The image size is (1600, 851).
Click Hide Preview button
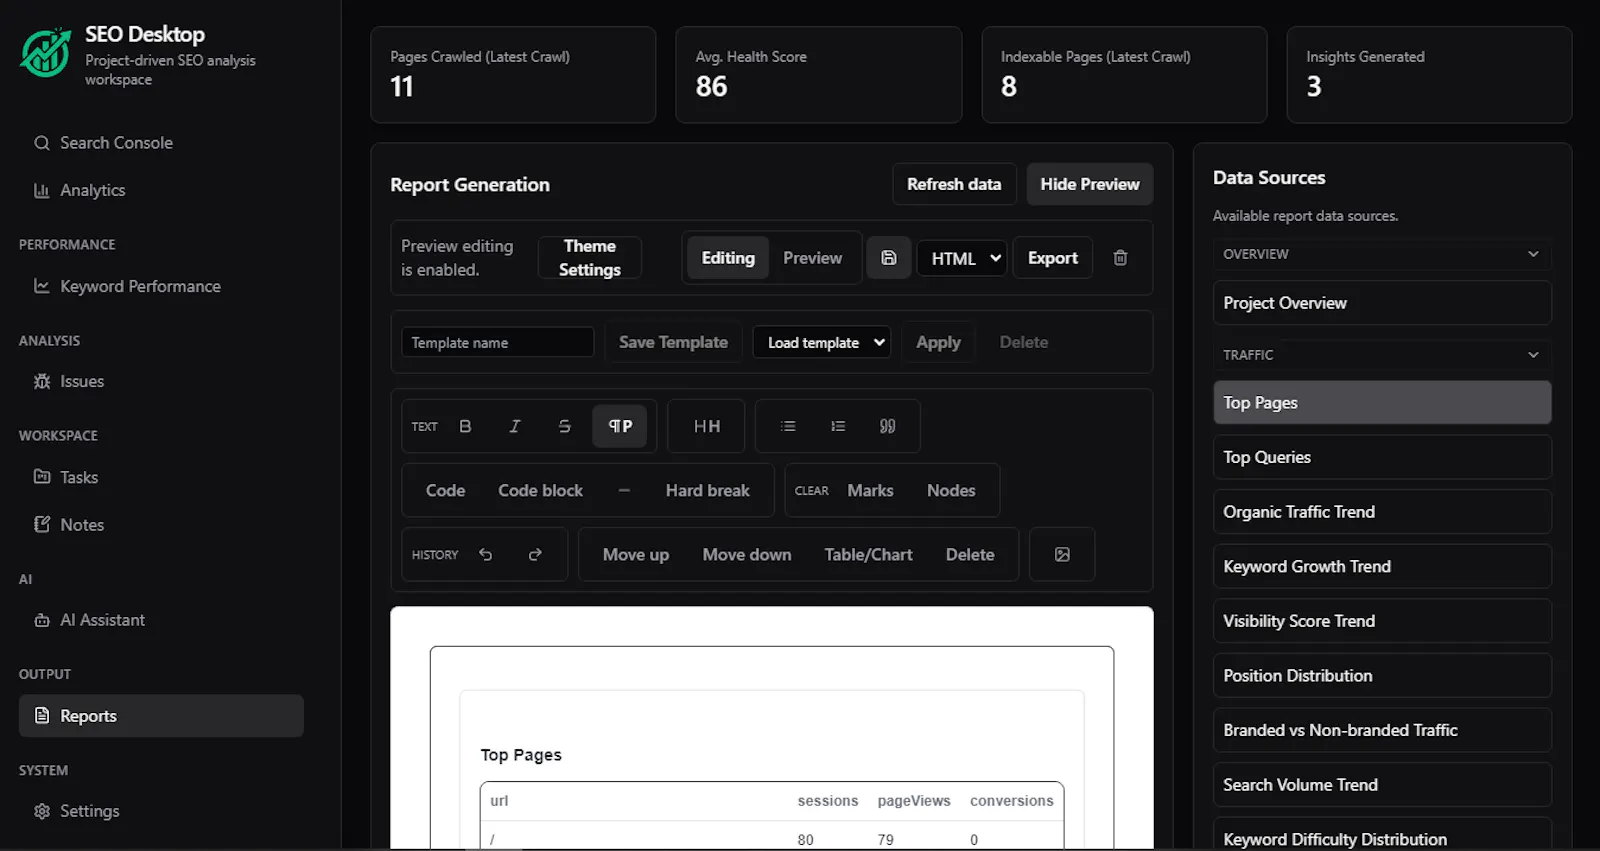click(1090, 184)
